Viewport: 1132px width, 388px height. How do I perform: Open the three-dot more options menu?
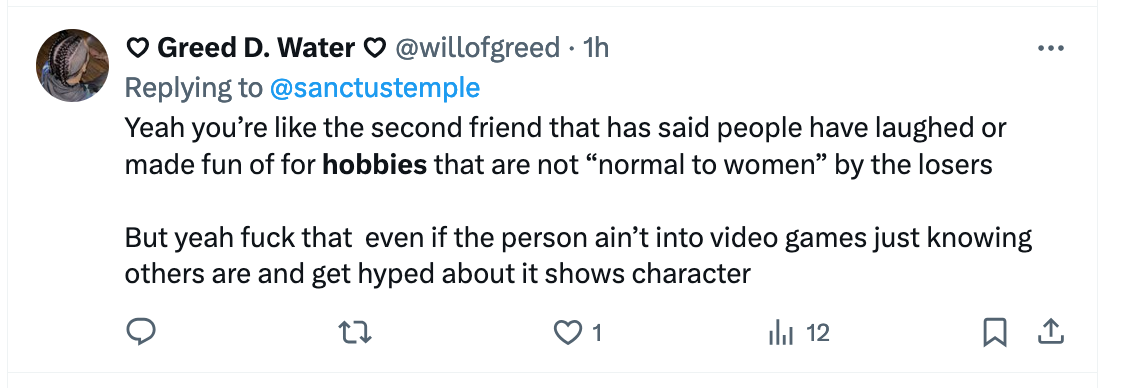(x=1050, y=48)
